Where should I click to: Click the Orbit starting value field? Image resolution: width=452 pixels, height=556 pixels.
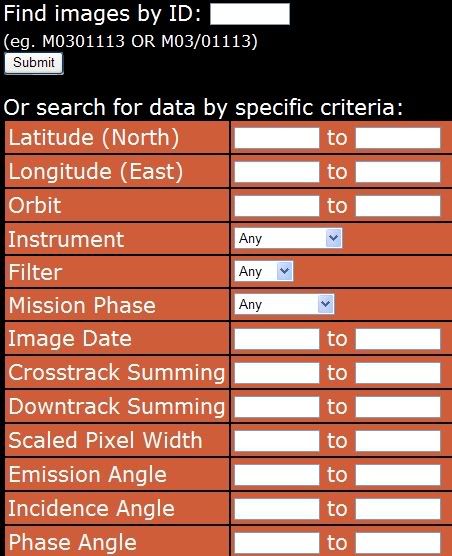277,206
